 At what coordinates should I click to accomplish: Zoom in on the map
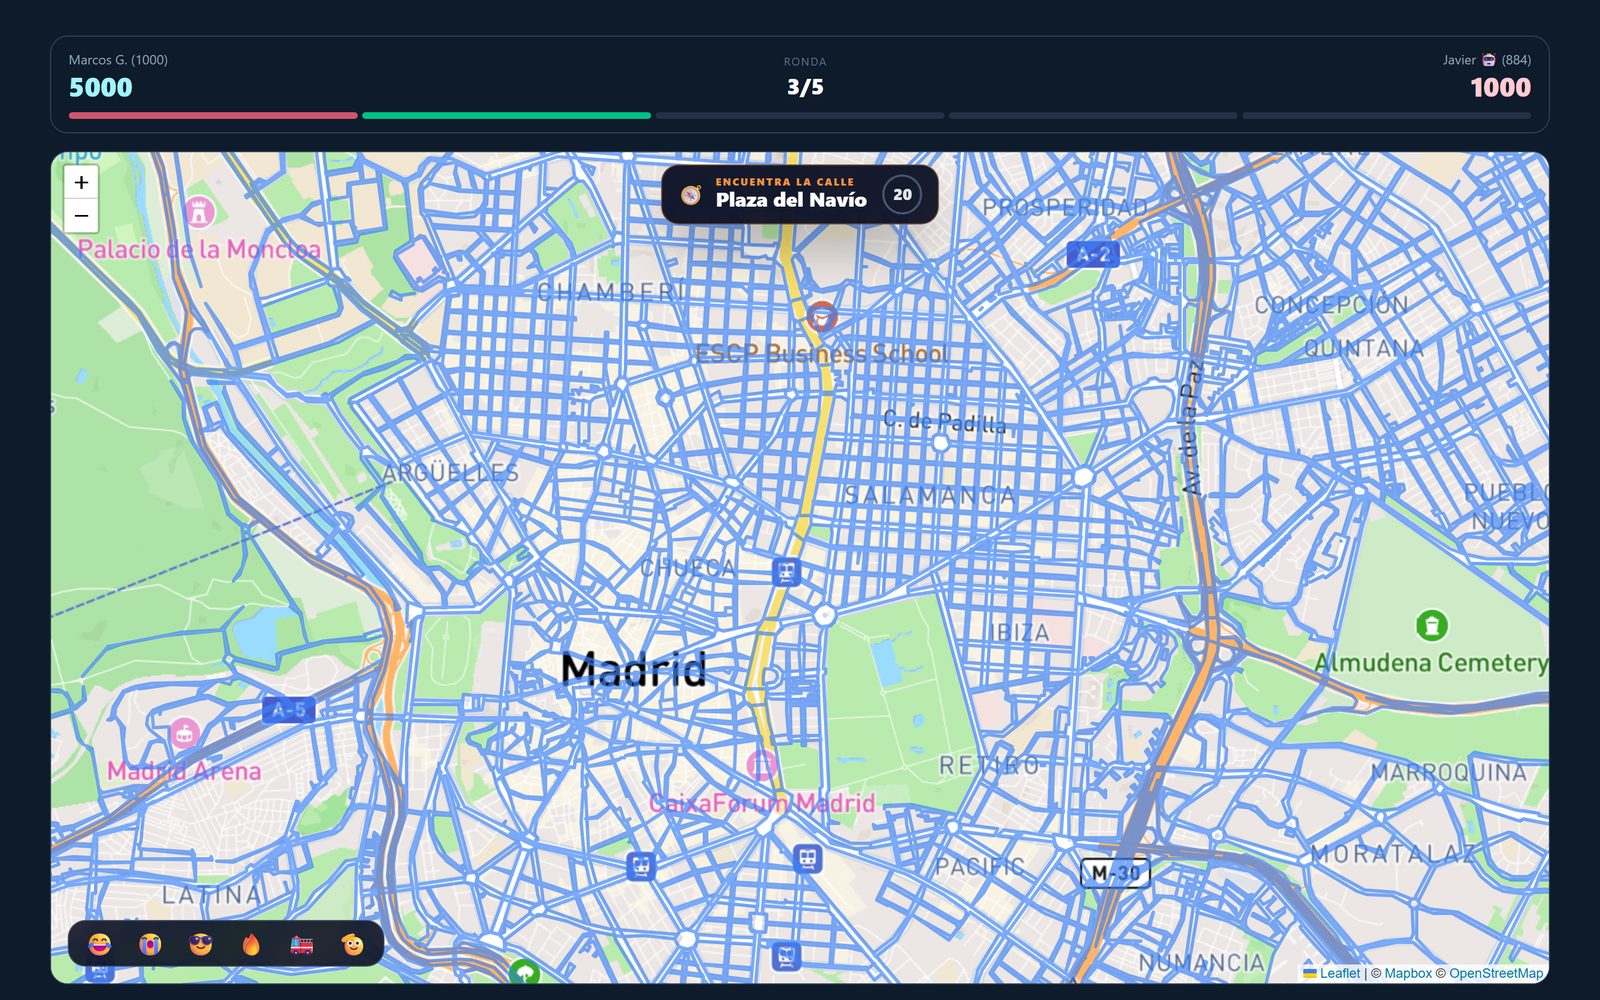[81, 182]
